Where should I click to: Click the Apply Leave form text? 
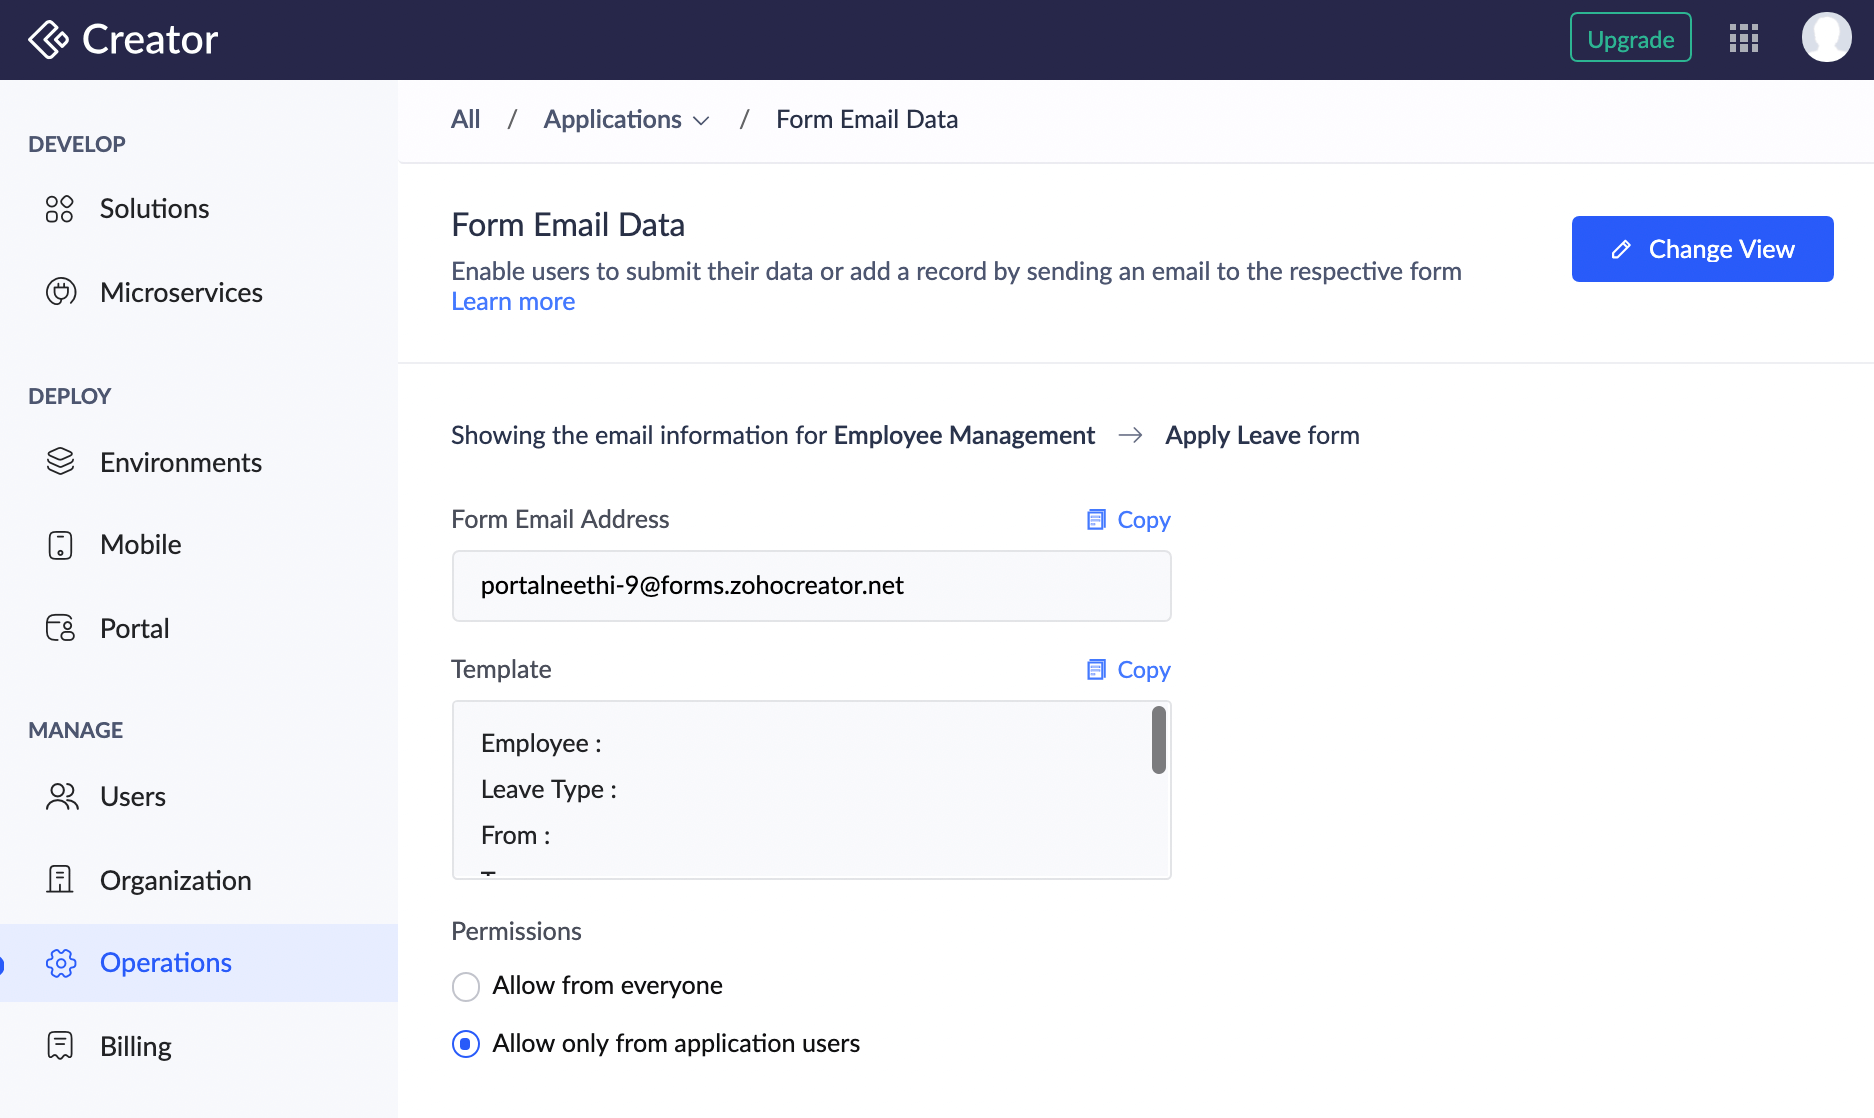(1262, 436)
